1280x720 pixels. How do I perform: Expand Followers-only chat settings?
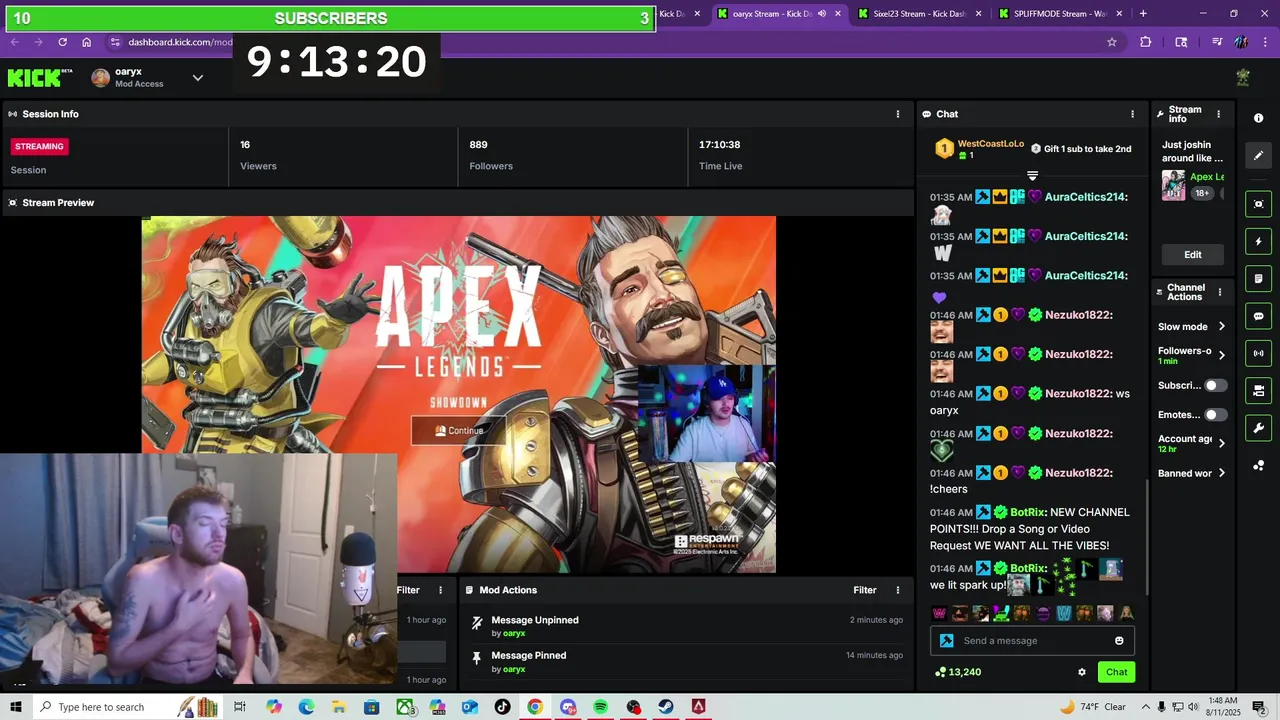click(1221, 355)
